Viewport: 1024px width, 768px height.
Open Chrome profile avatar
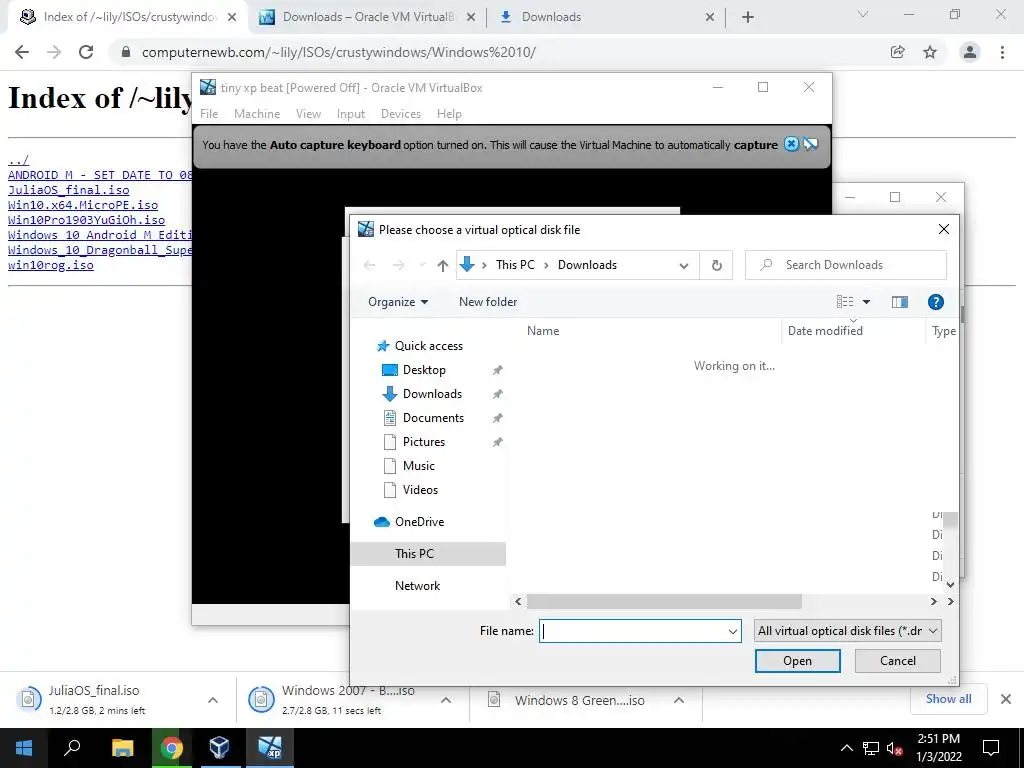coord(970,52)
